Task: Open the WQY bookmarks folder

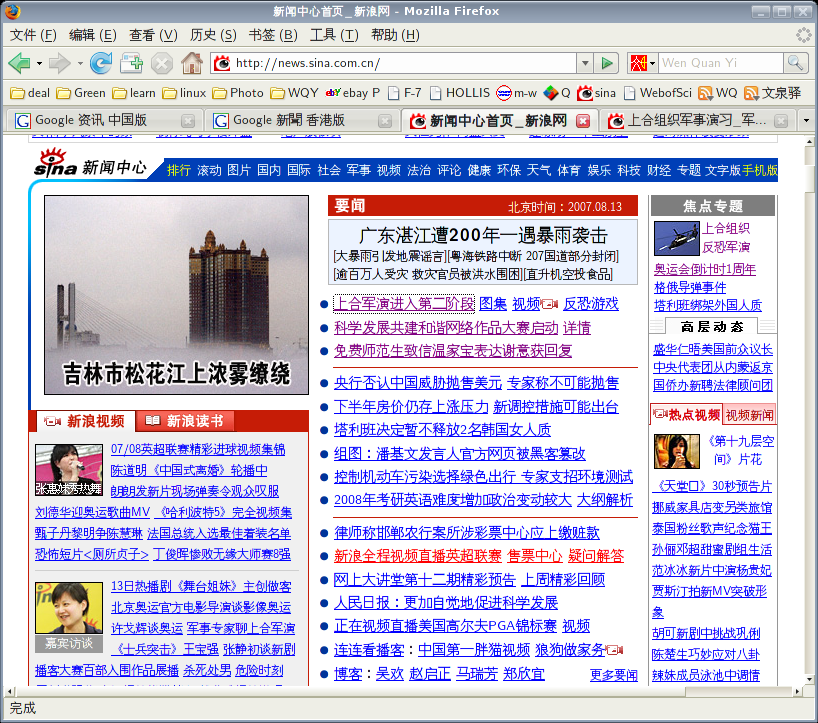Action: point(294,93)
